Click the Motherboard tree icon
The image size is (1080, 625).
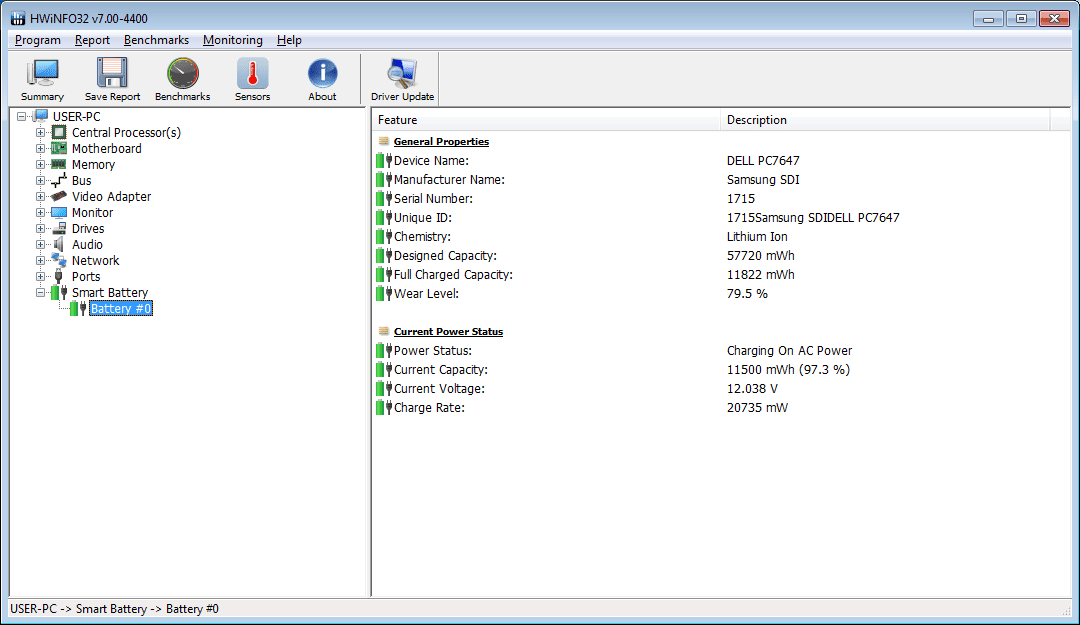59,148
